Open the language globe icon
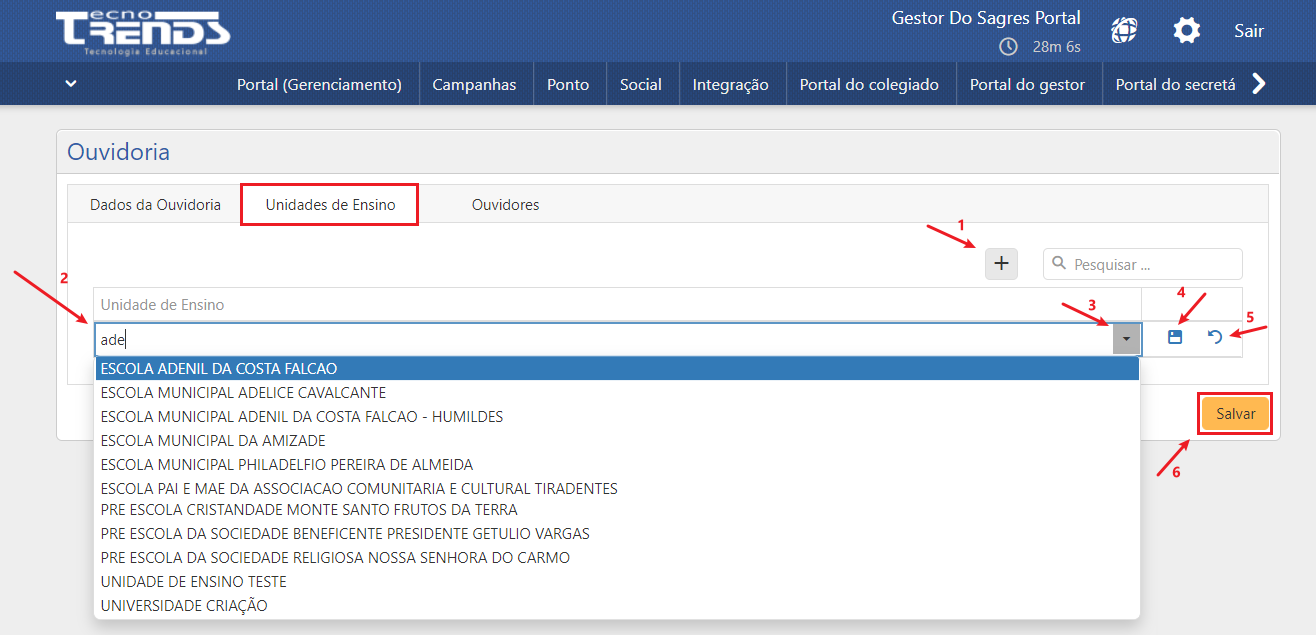Image resolution: width=1316 pixels, height=635 pixels. (x=1123, y=30)
